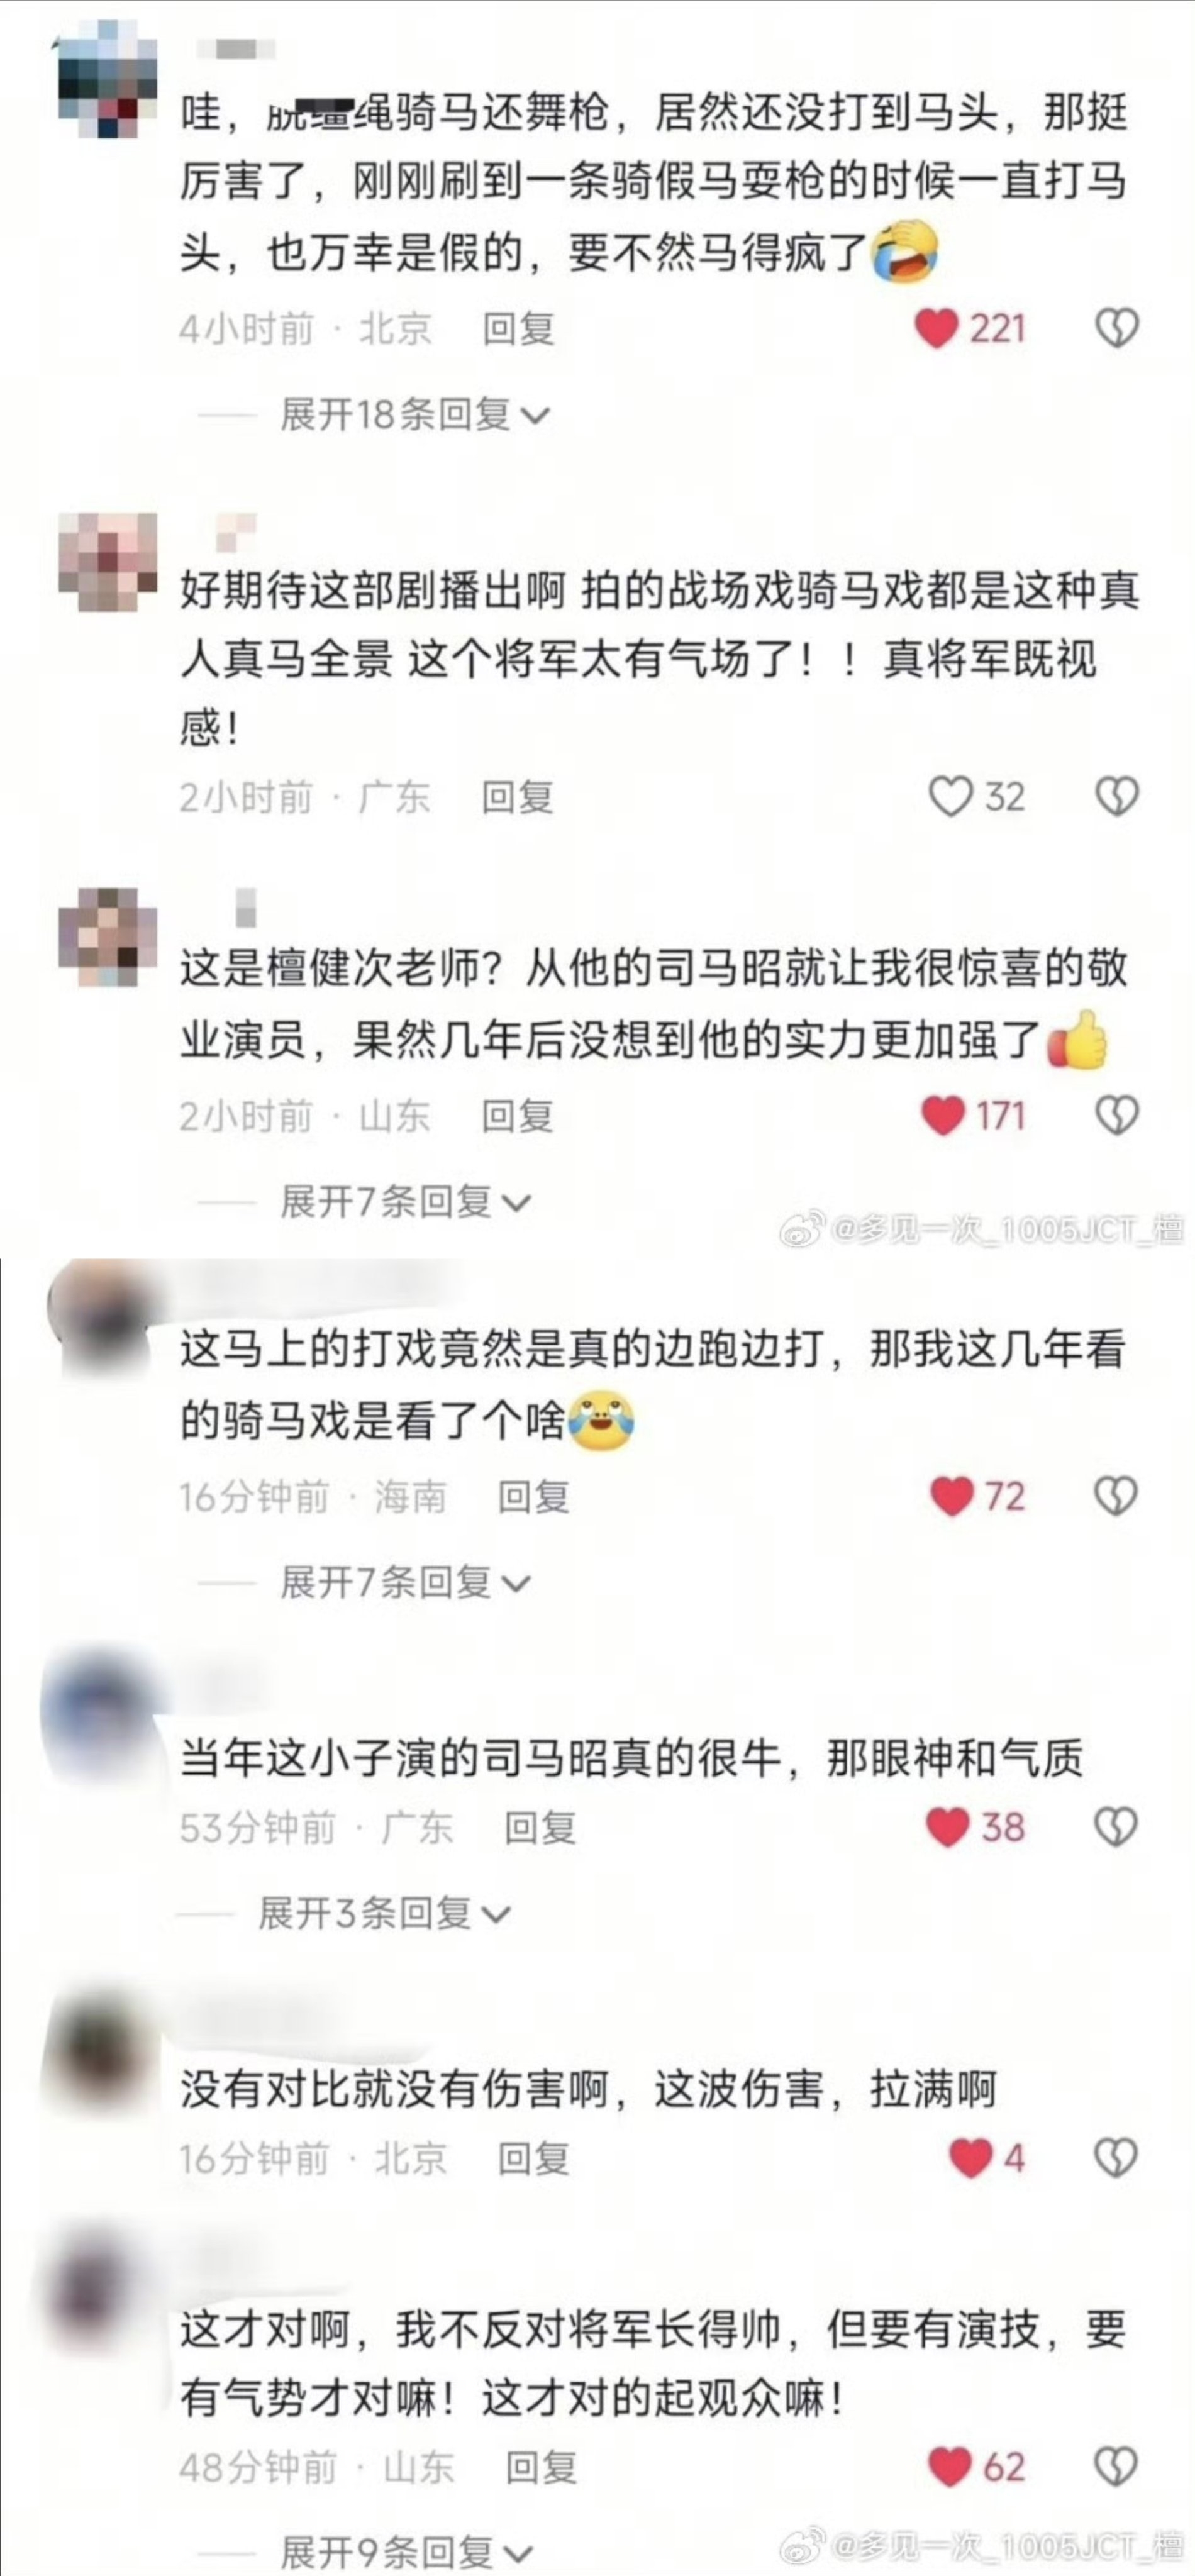Like the comment with 221 likes
The height and width of the screenshot is (2576, 1195).
(937, 329)
